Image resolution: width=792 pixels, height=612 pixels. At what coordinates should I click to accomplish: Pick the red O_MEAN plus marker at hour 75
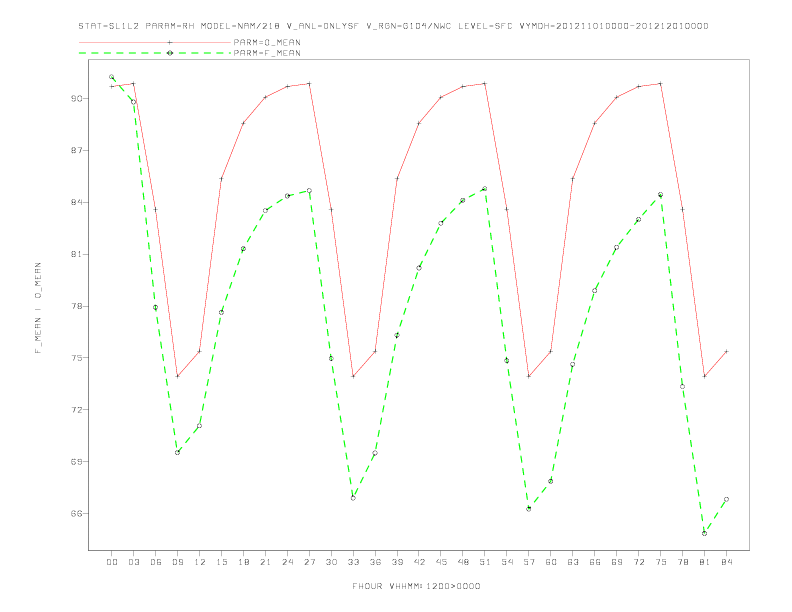tap(661, 83)
